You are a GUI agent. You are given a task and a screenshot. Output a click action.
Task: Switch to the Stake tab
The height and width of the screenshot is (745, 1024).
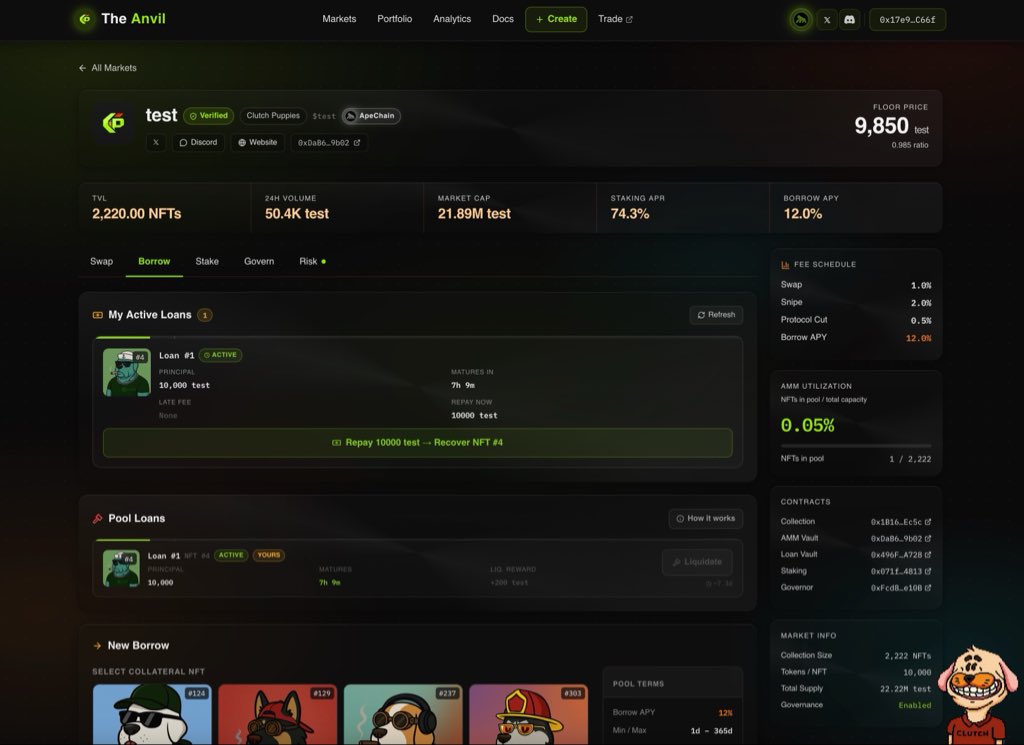point(207,262)
